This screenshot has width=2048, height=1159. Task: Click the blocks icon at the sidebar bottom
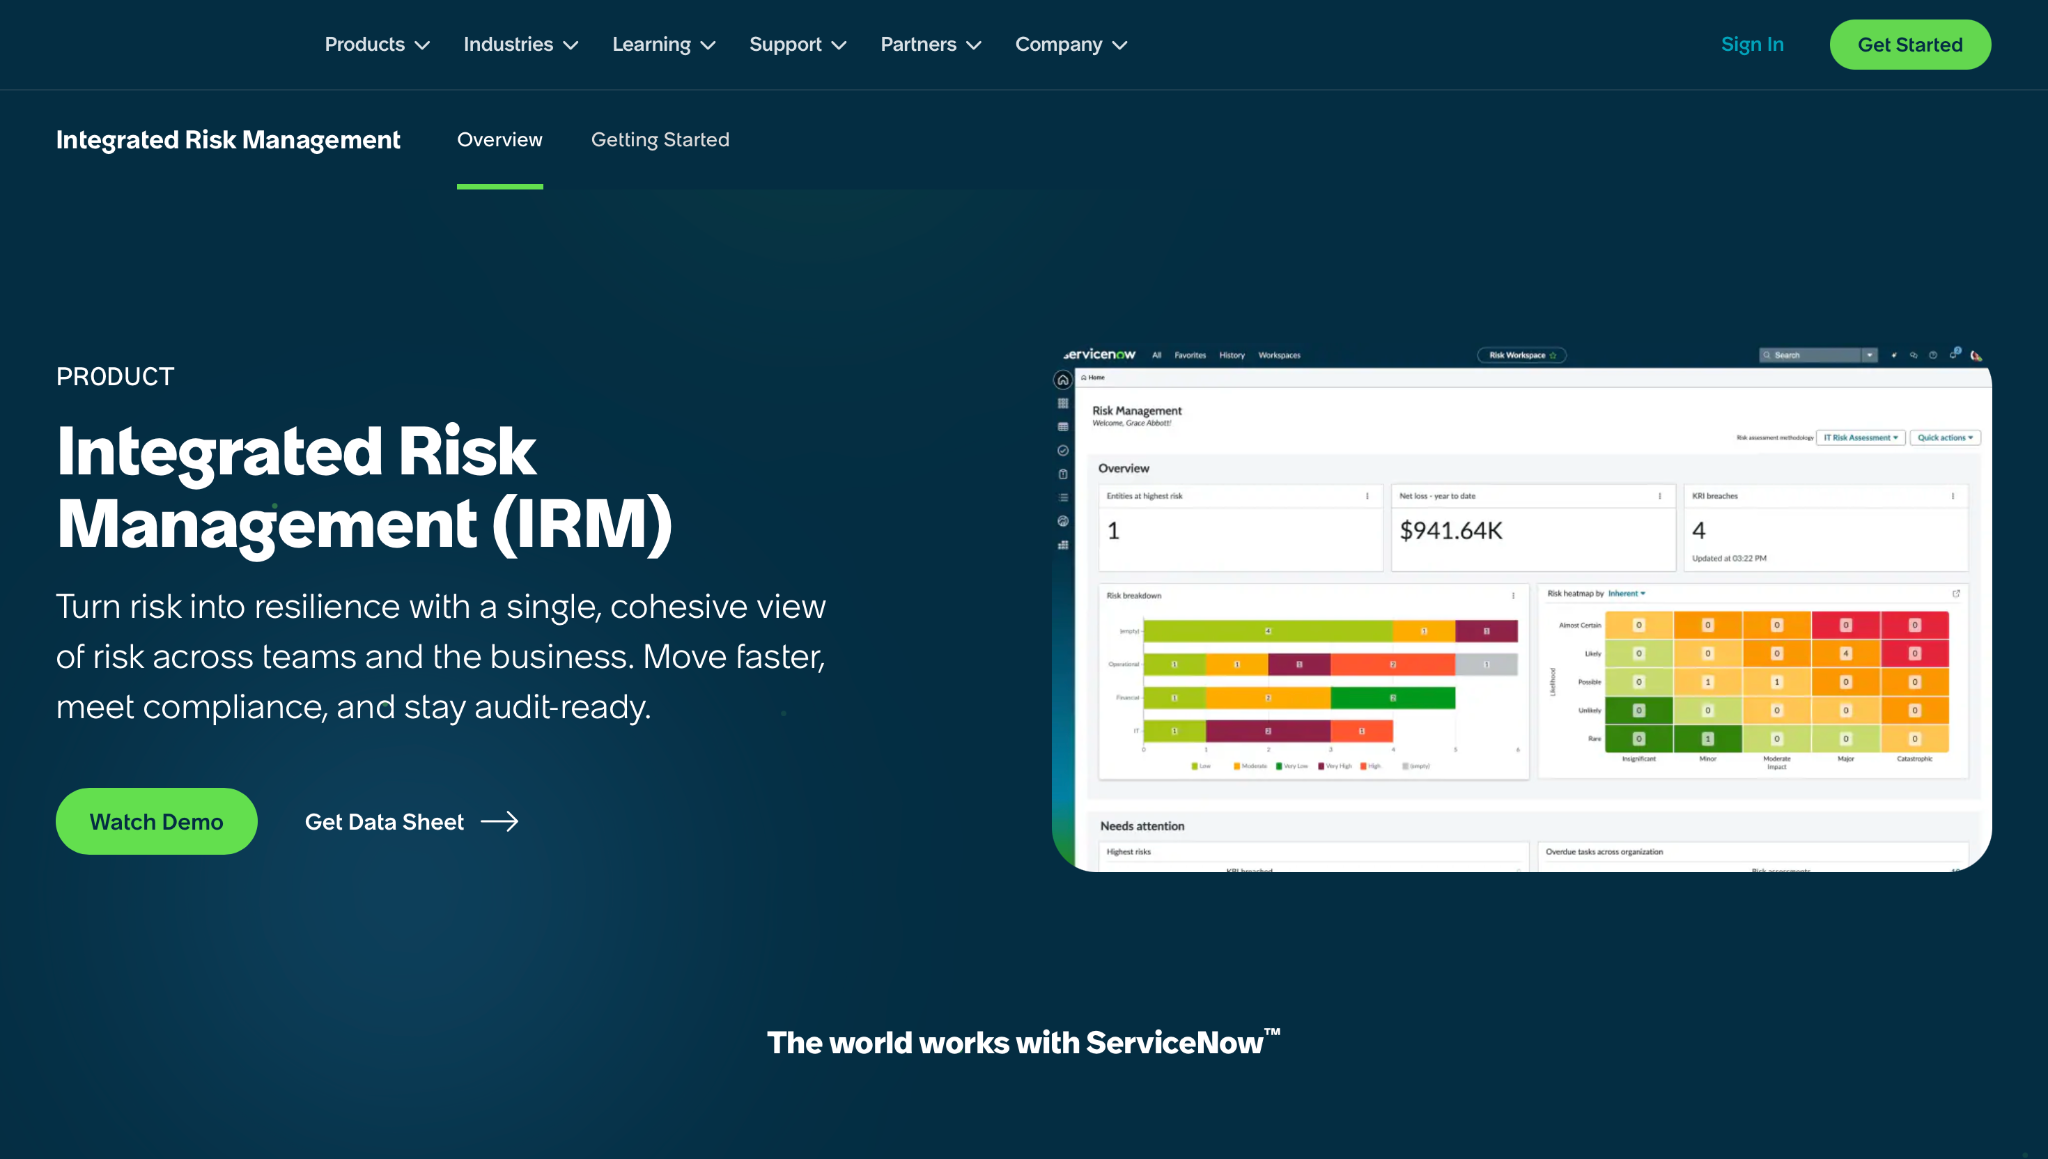coord(1063,545)
